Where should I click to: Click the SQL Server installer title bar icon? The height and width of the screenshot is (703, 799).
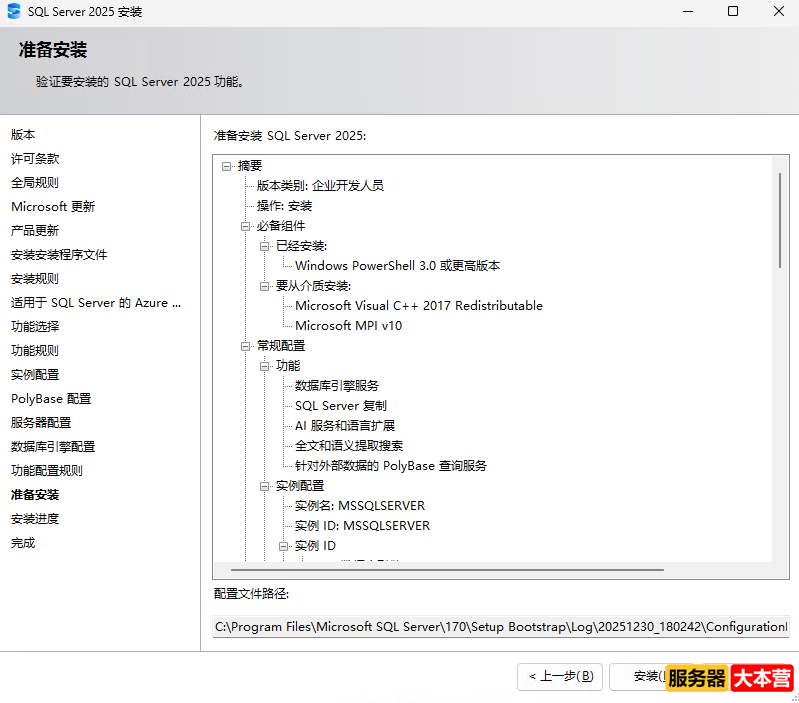click(x=14, y=11)
